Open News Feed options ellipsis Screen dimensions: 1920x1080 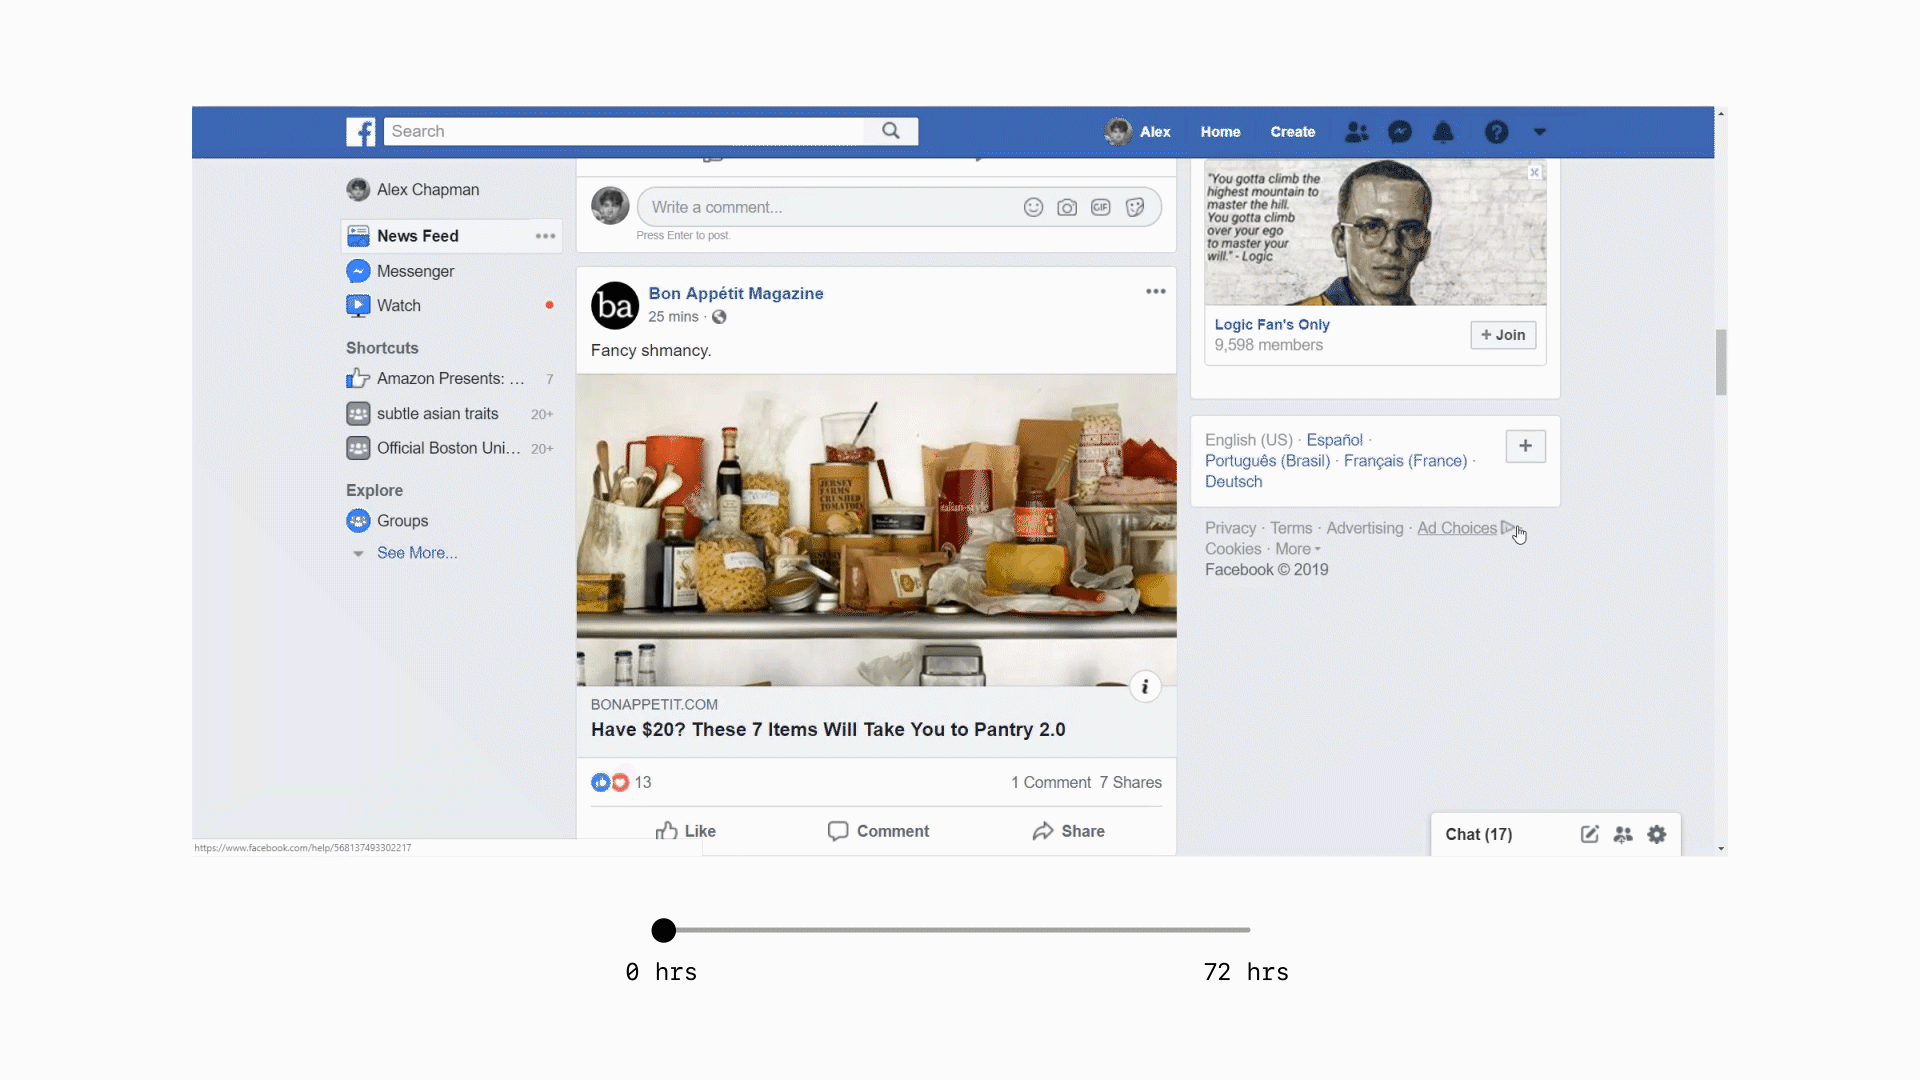coord(545,236)
